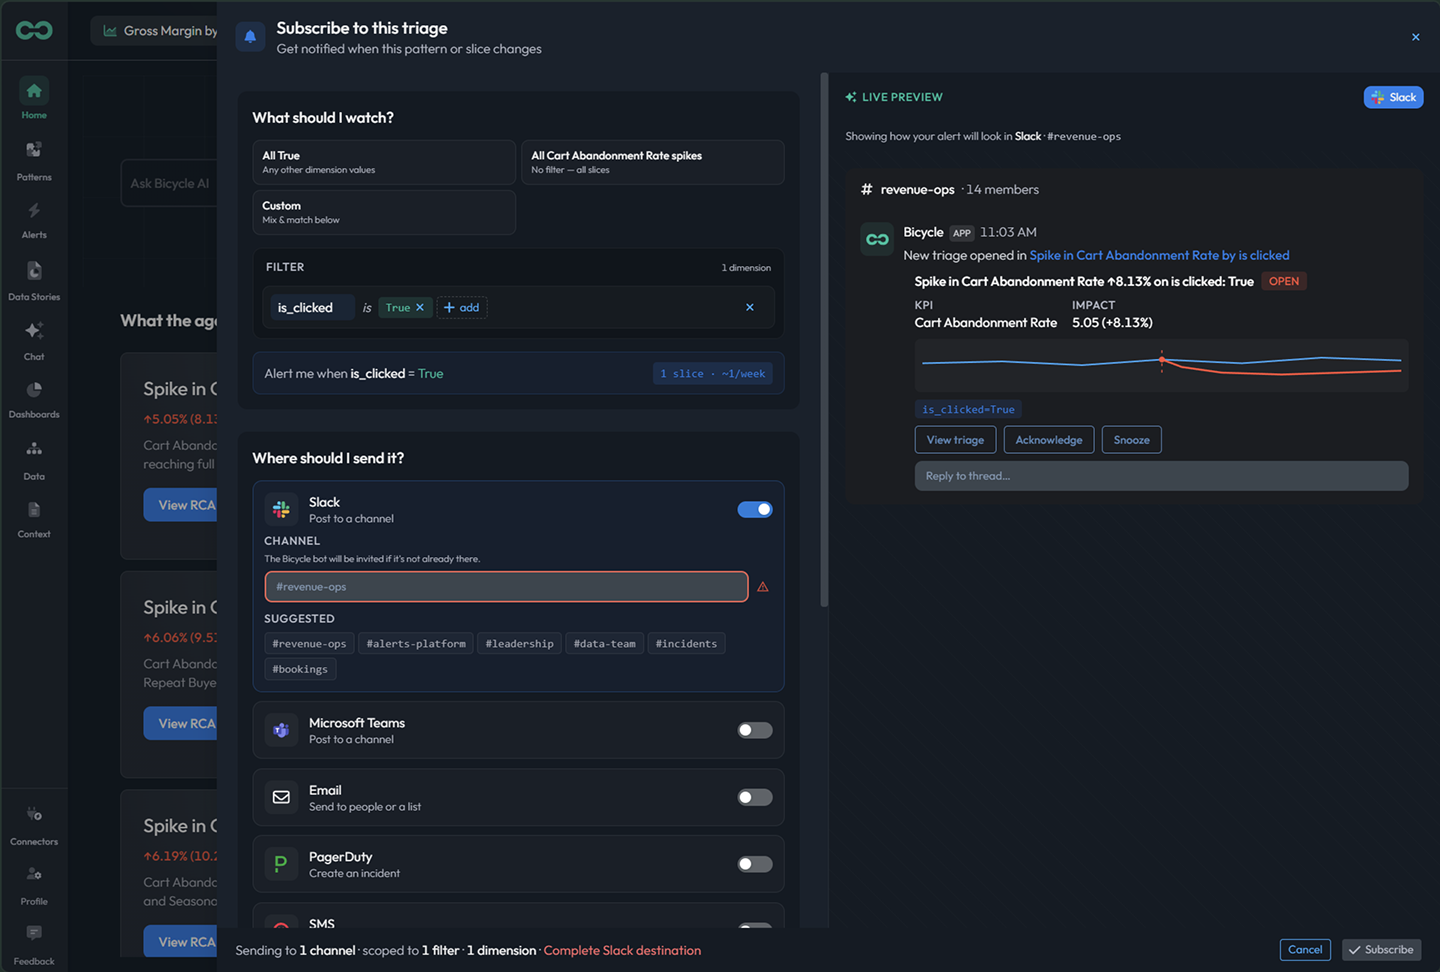The width and height of the screenshot is (1440, 972).
Task: Click the Slack logo in destinations
Action: [x=281, y=510]
